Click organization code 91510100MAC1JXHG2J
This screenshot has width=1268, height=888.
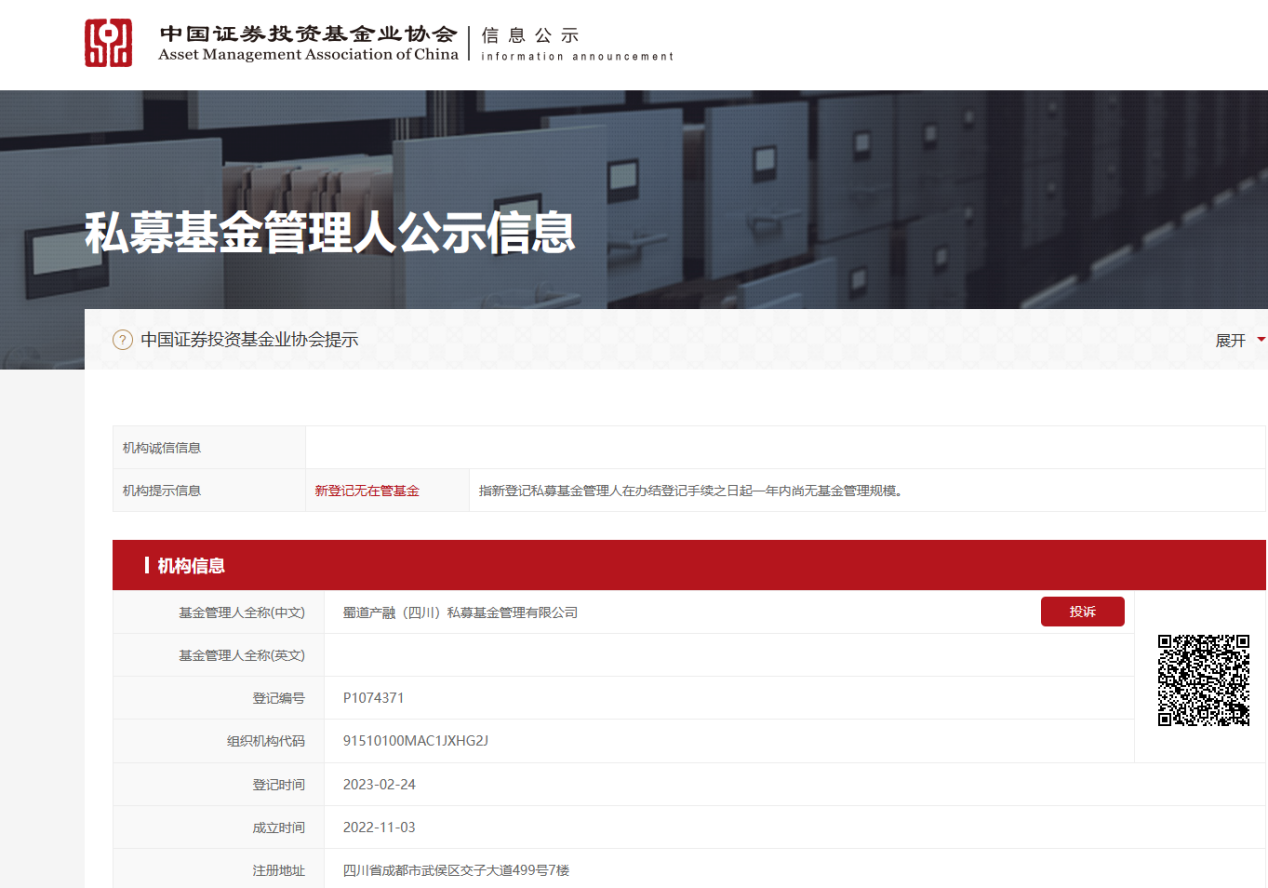tap(415, 741)
